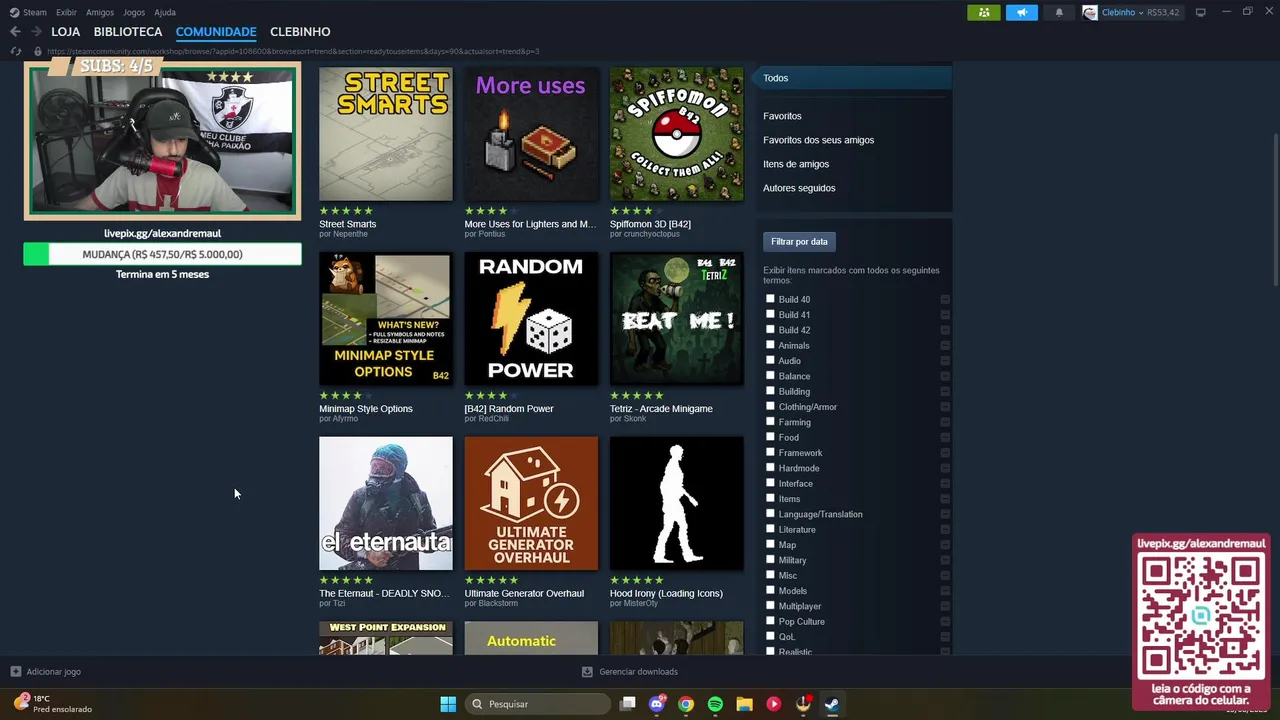1280x720 pixels.
Task: Open the CLEBINHO profile tab
Action: point(300,32)
